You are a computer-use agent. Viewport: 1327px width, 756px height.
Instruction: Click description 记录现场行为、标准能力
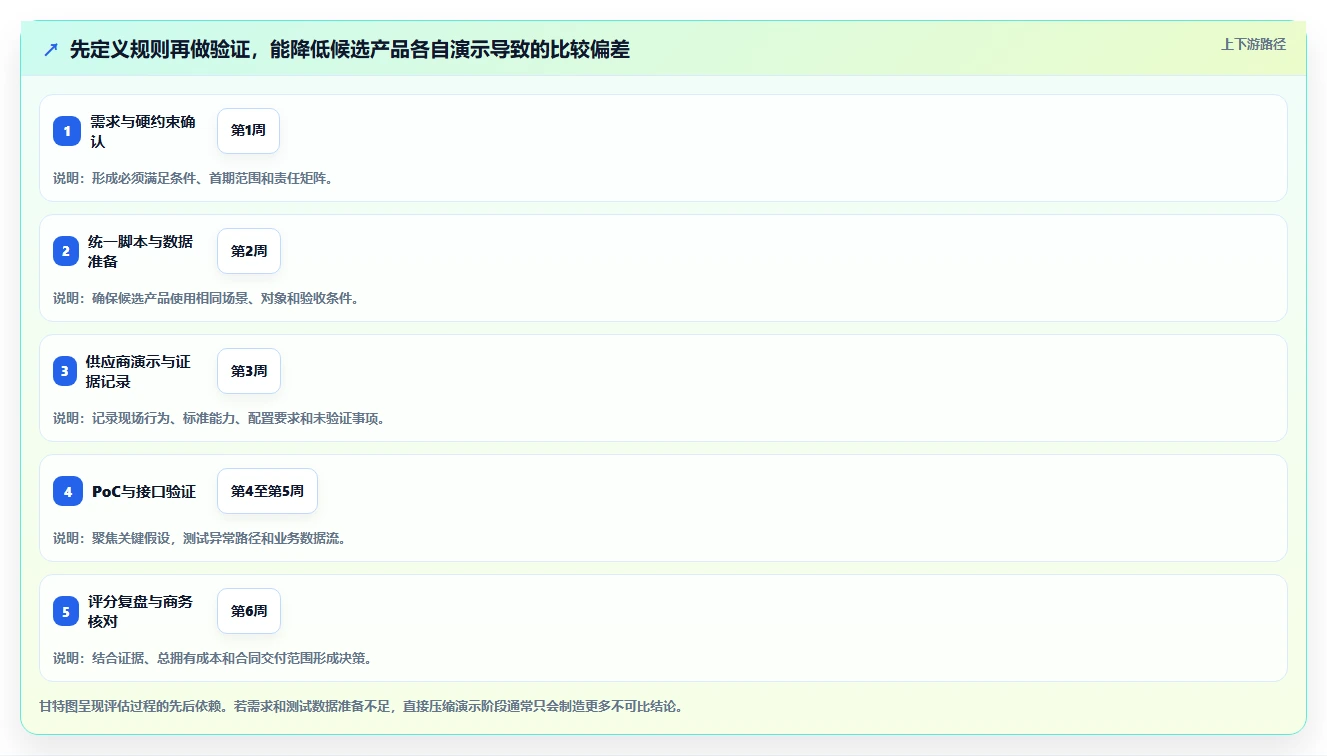pos(219,418)
